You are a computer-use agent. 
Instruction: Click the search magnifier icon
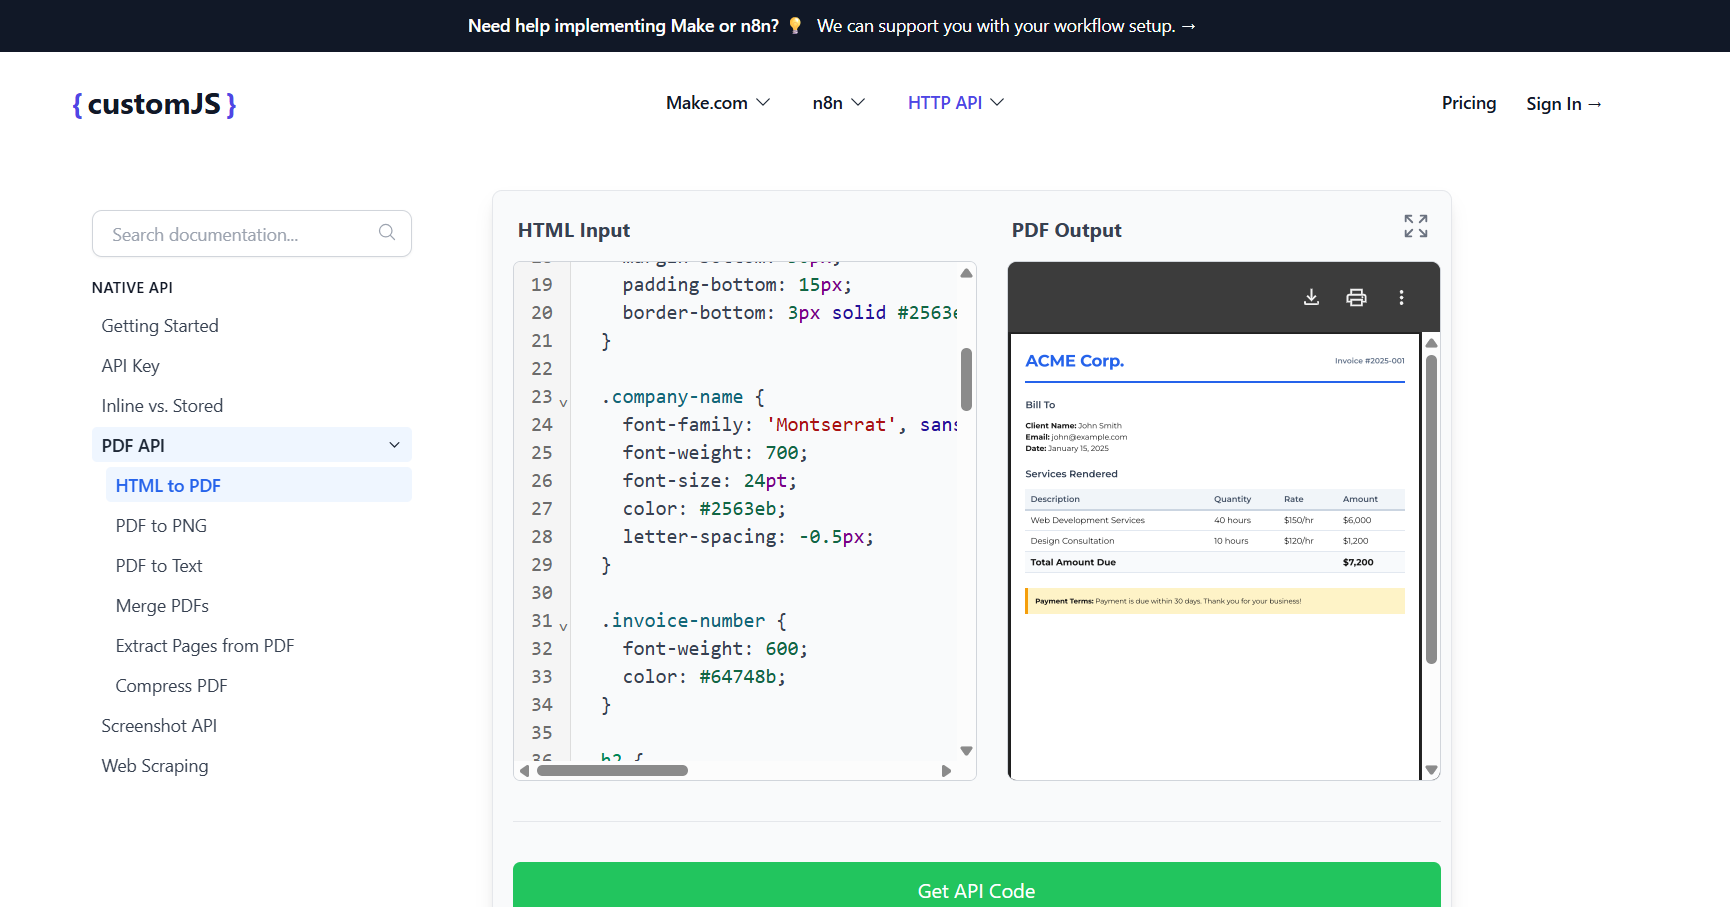coord(387,233)
